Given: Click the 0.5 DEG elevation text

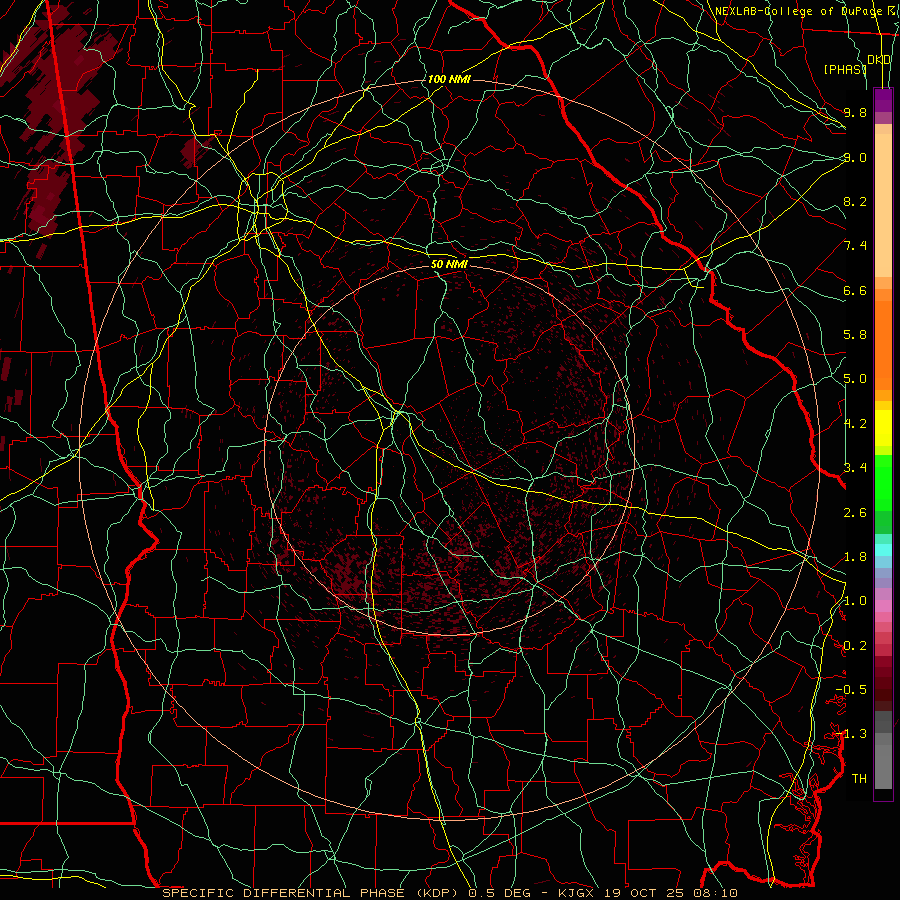Looking at the screenshot, I should pyautogui.click(x=502, y=893).
